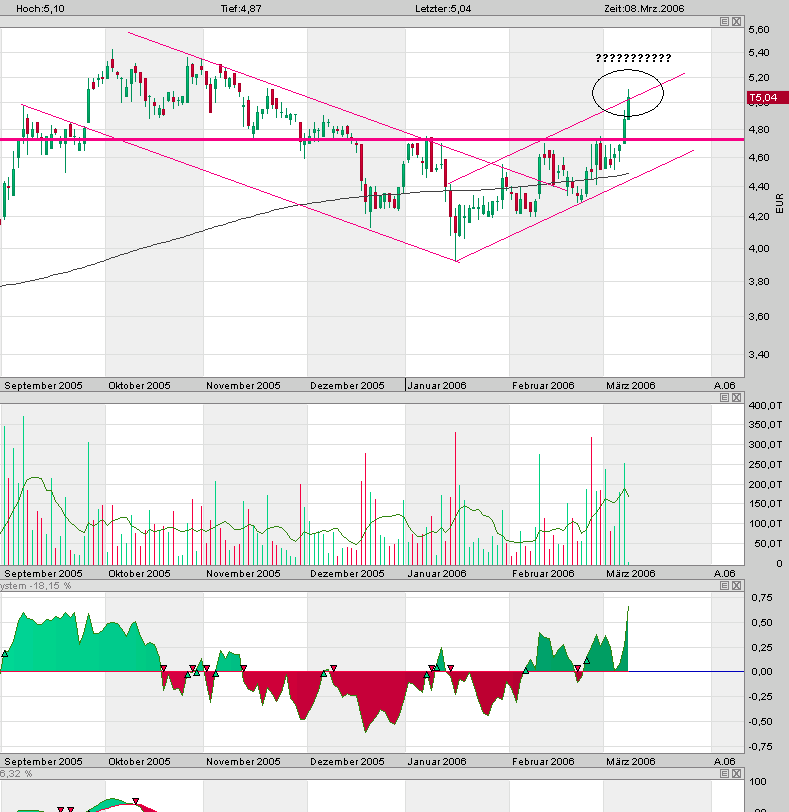Click the Letzter:5,04 value in header

pyautogui.click(x=443, y=8)
